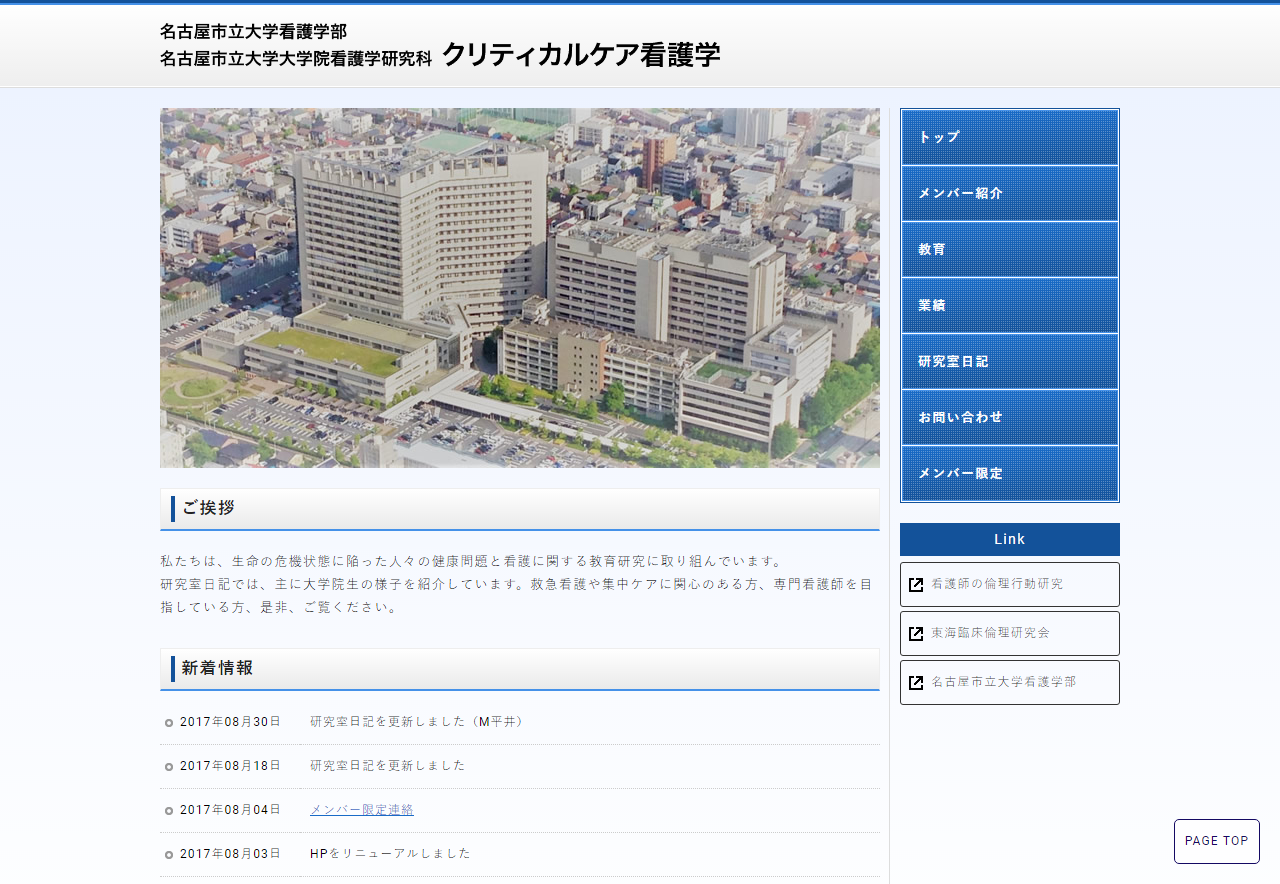Click the 名古屋市立大学看護学部 header text

[x=254, y=31]
